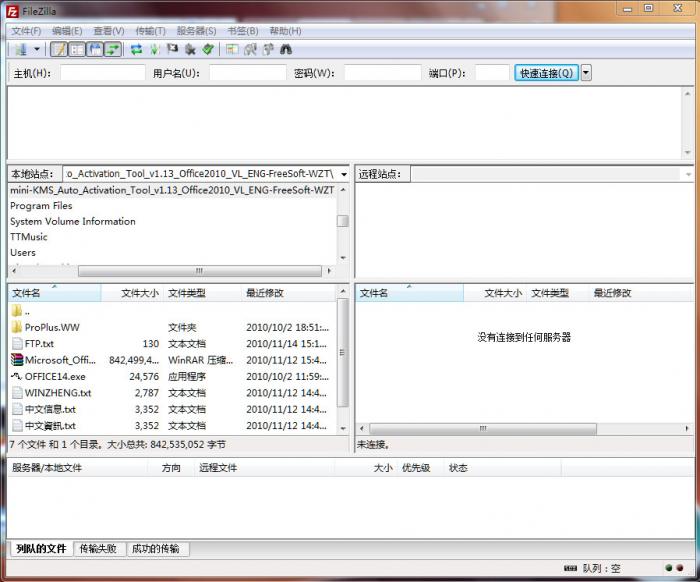Switch to the 传输失败 tab
Image resolution: width=700 pixels, height=582 pixels.
point(98,549)
